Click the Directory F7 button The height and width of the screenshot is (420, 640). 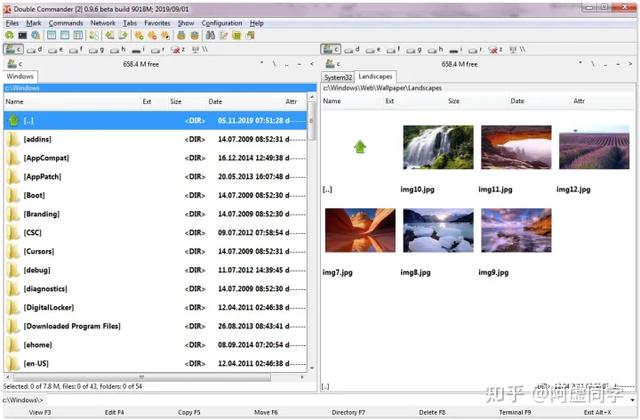pyautogui.click(x=348, y=412)
